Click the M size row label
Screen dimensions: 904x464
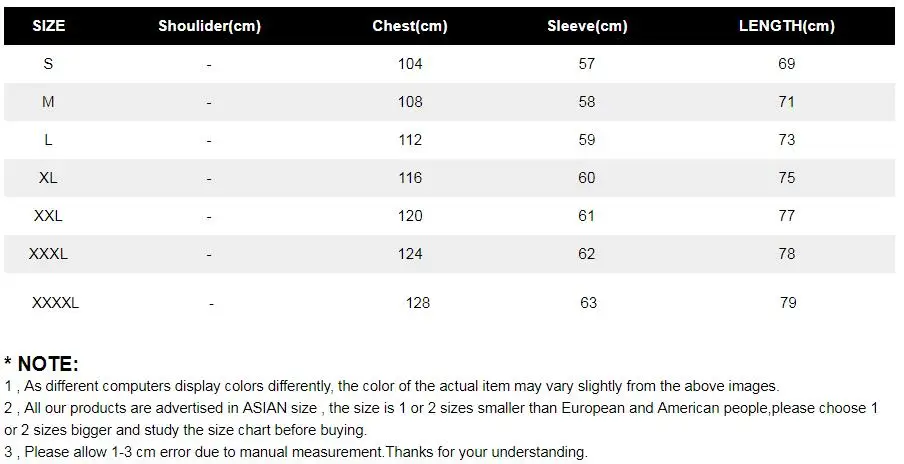point(48,101)
